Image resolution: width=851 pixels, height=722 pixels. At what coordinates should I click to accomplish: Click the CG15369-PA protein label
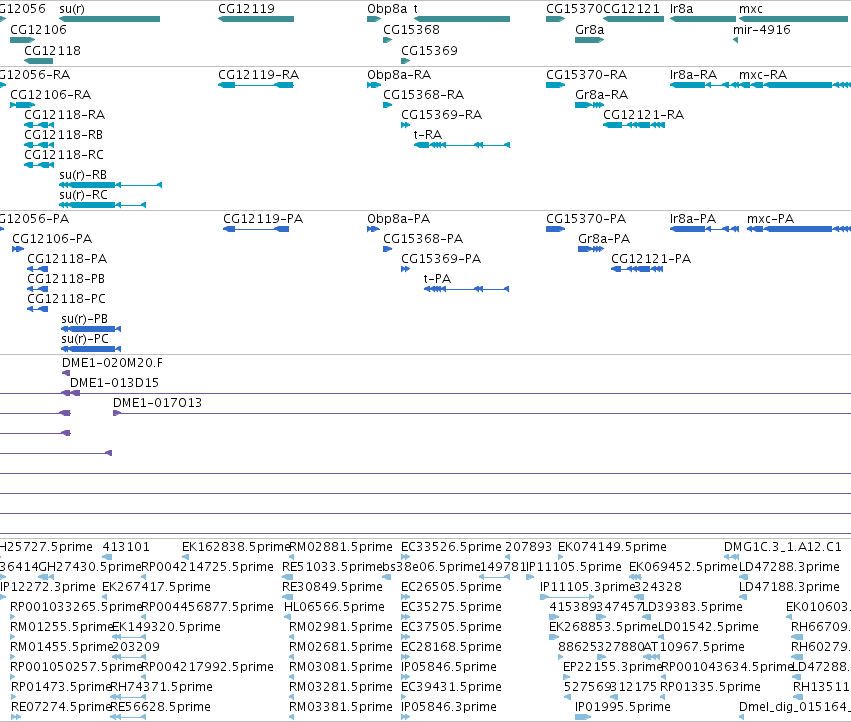[441, 259]
